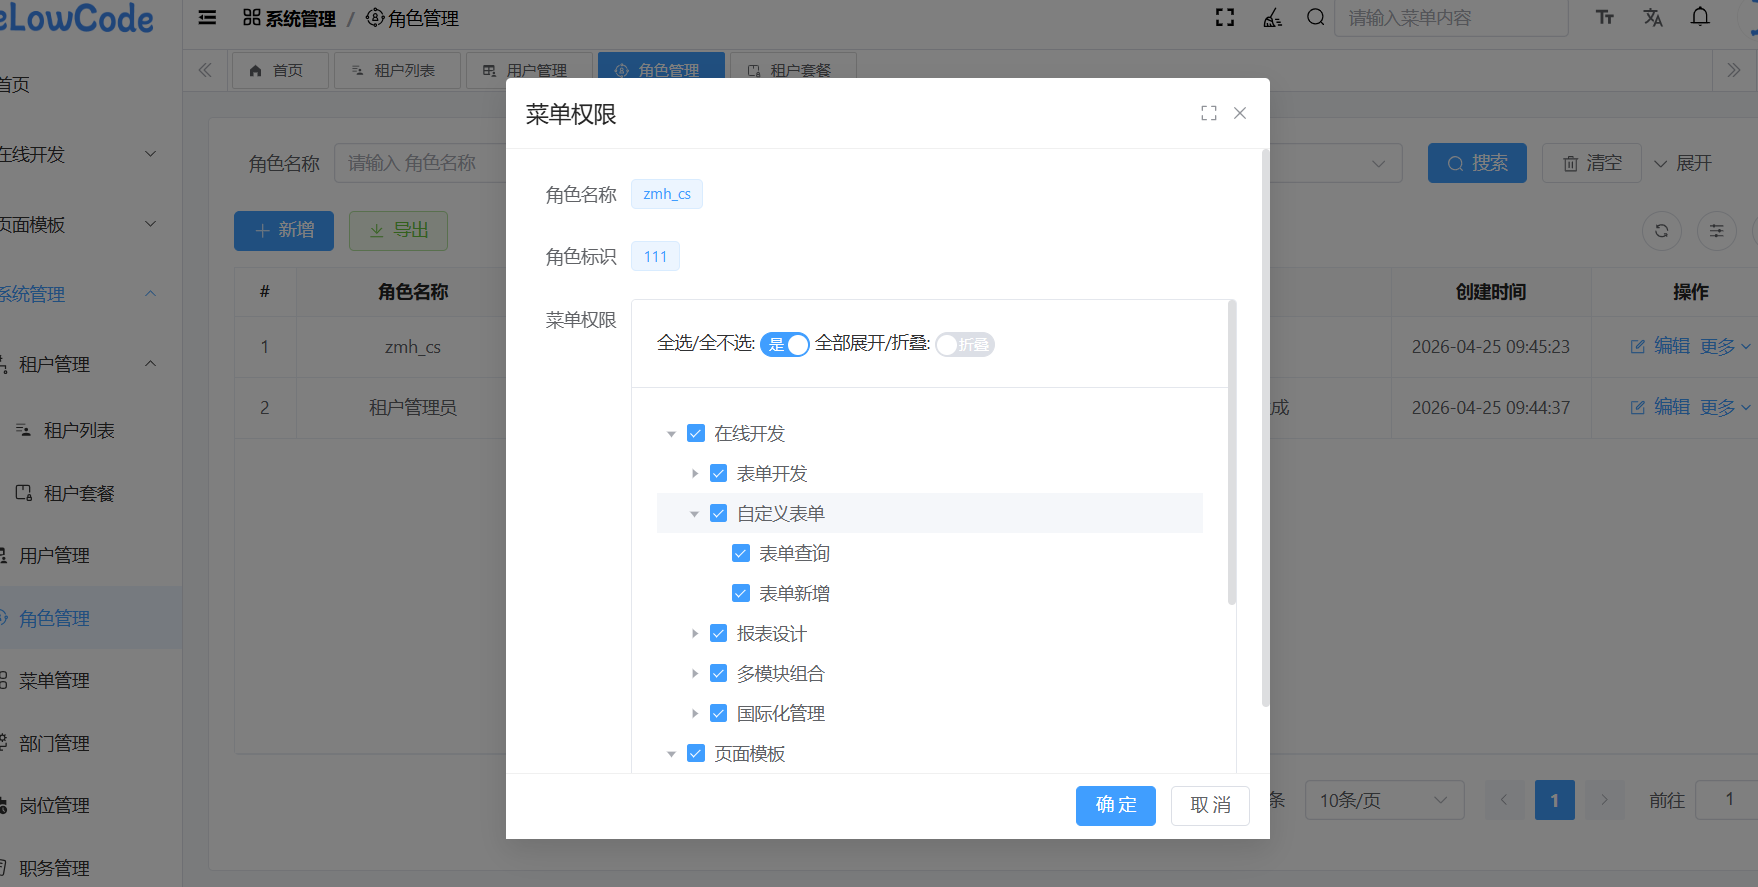The image size is (1758, 887).
Task: Click the 请输入菜单内容 search field
Action: (1450, 18)
